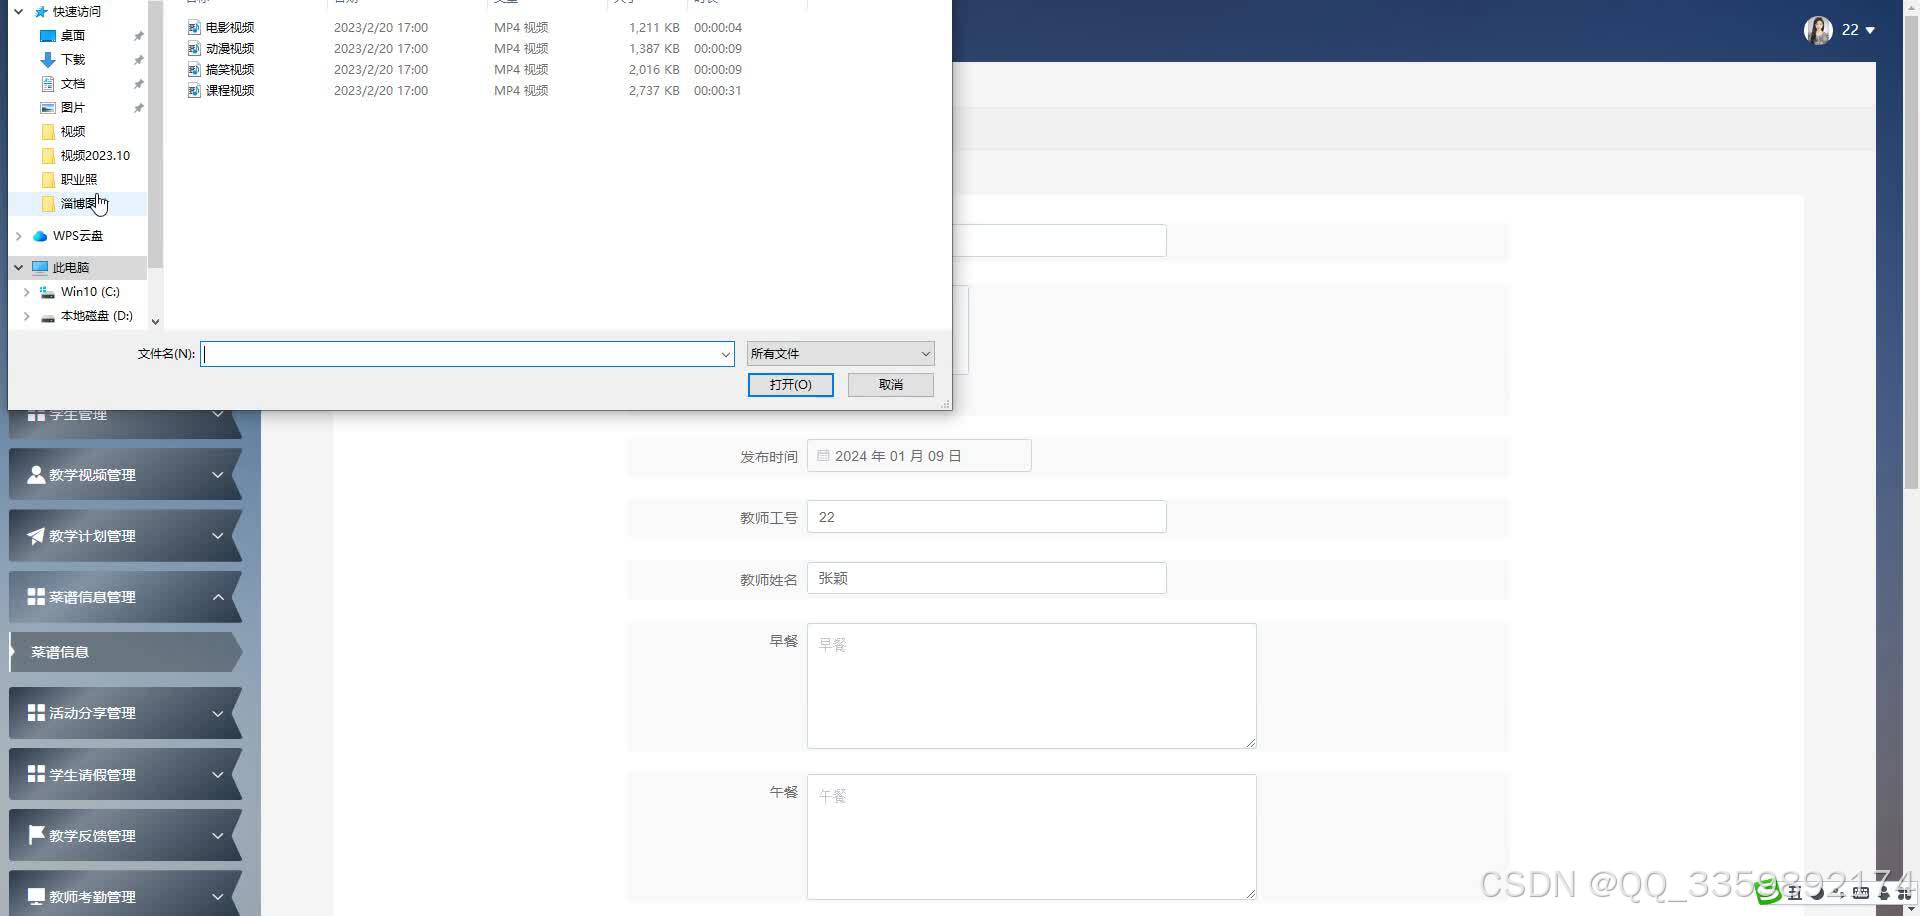Click the 课程视频 MP4 file icon
This screenshot has height=916, width=1920.
coord(193,90)
